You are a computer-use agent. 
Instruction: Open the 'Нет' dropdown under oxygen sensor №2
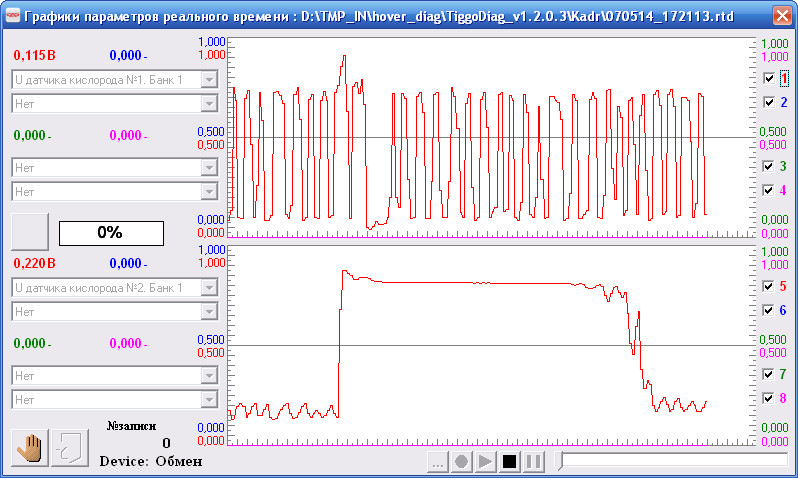115,312
